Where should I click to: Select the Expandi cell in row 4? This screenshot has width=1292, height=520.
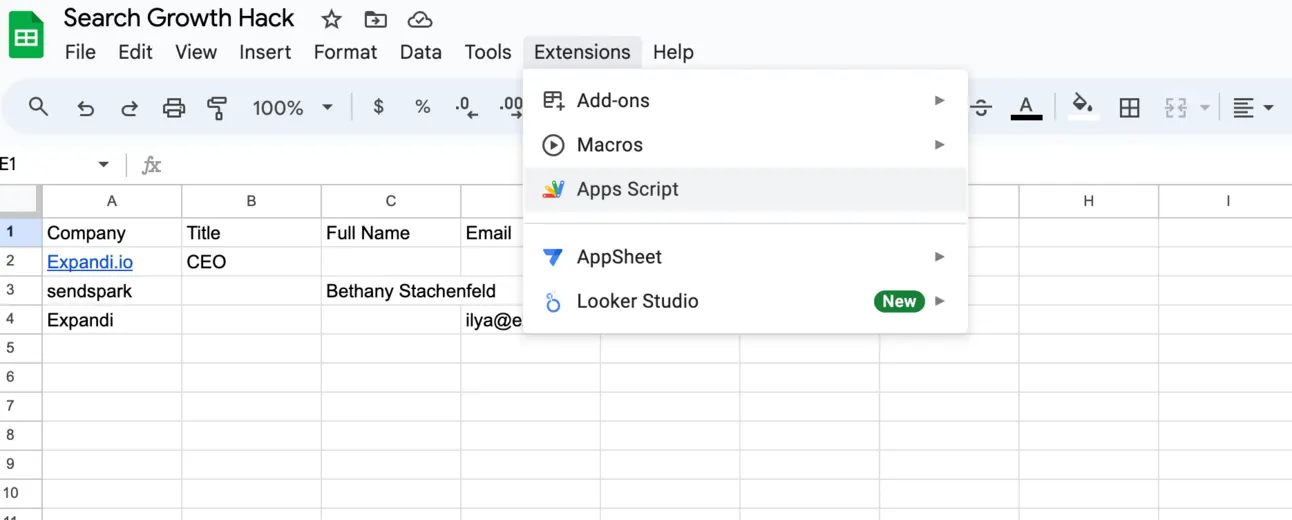112,320
